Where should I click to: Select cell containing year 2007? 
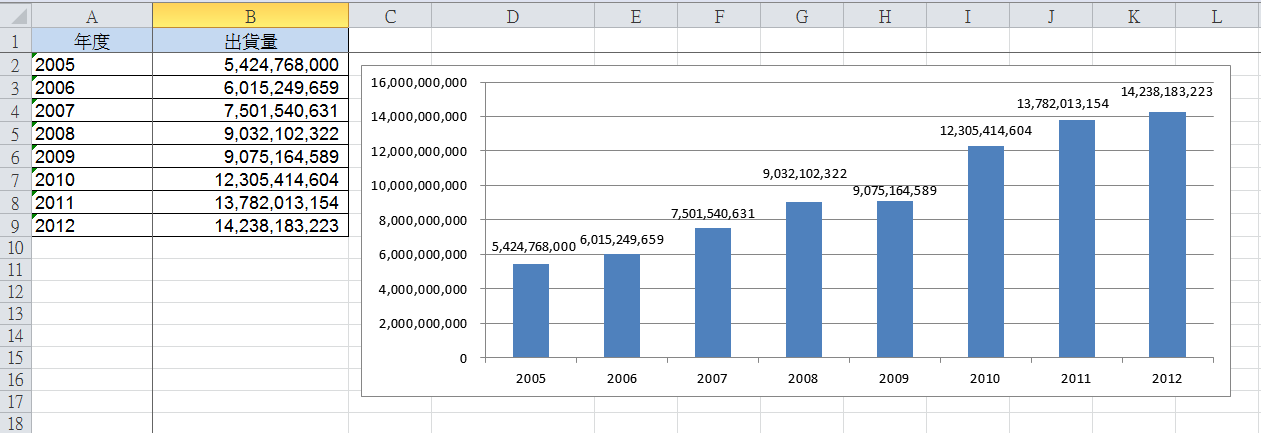click(92, 111)
